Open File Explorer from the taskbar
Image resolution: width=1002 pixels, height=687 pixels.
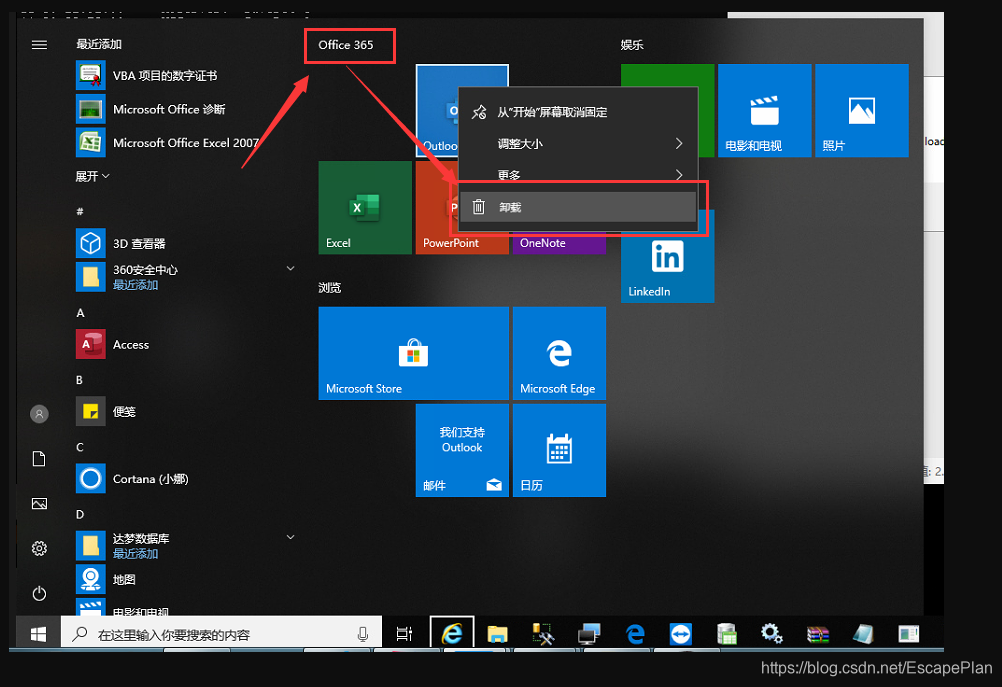(x=497, y=634)
